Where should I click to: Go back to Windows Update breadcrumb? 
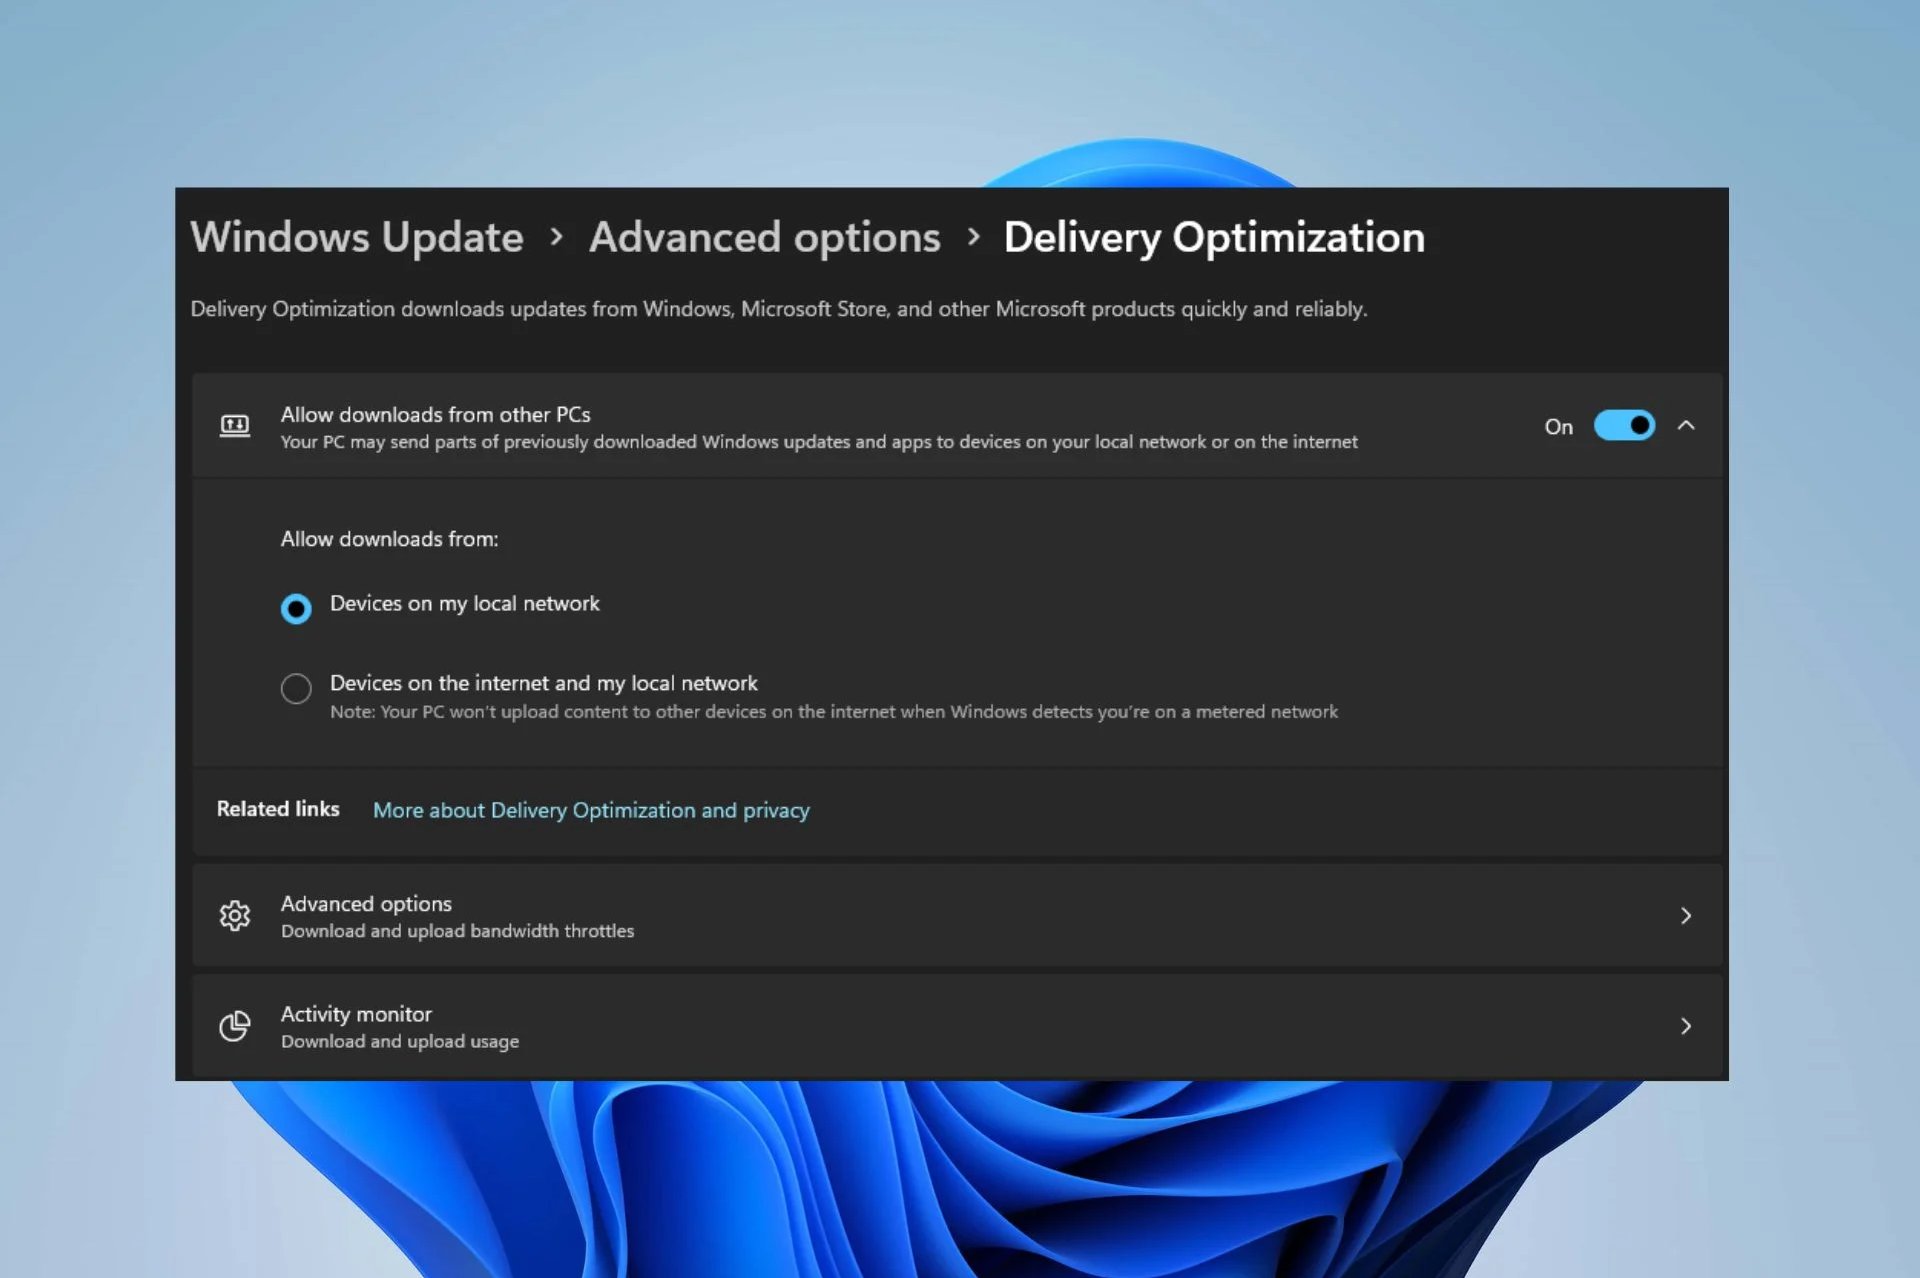pos(357,238)
